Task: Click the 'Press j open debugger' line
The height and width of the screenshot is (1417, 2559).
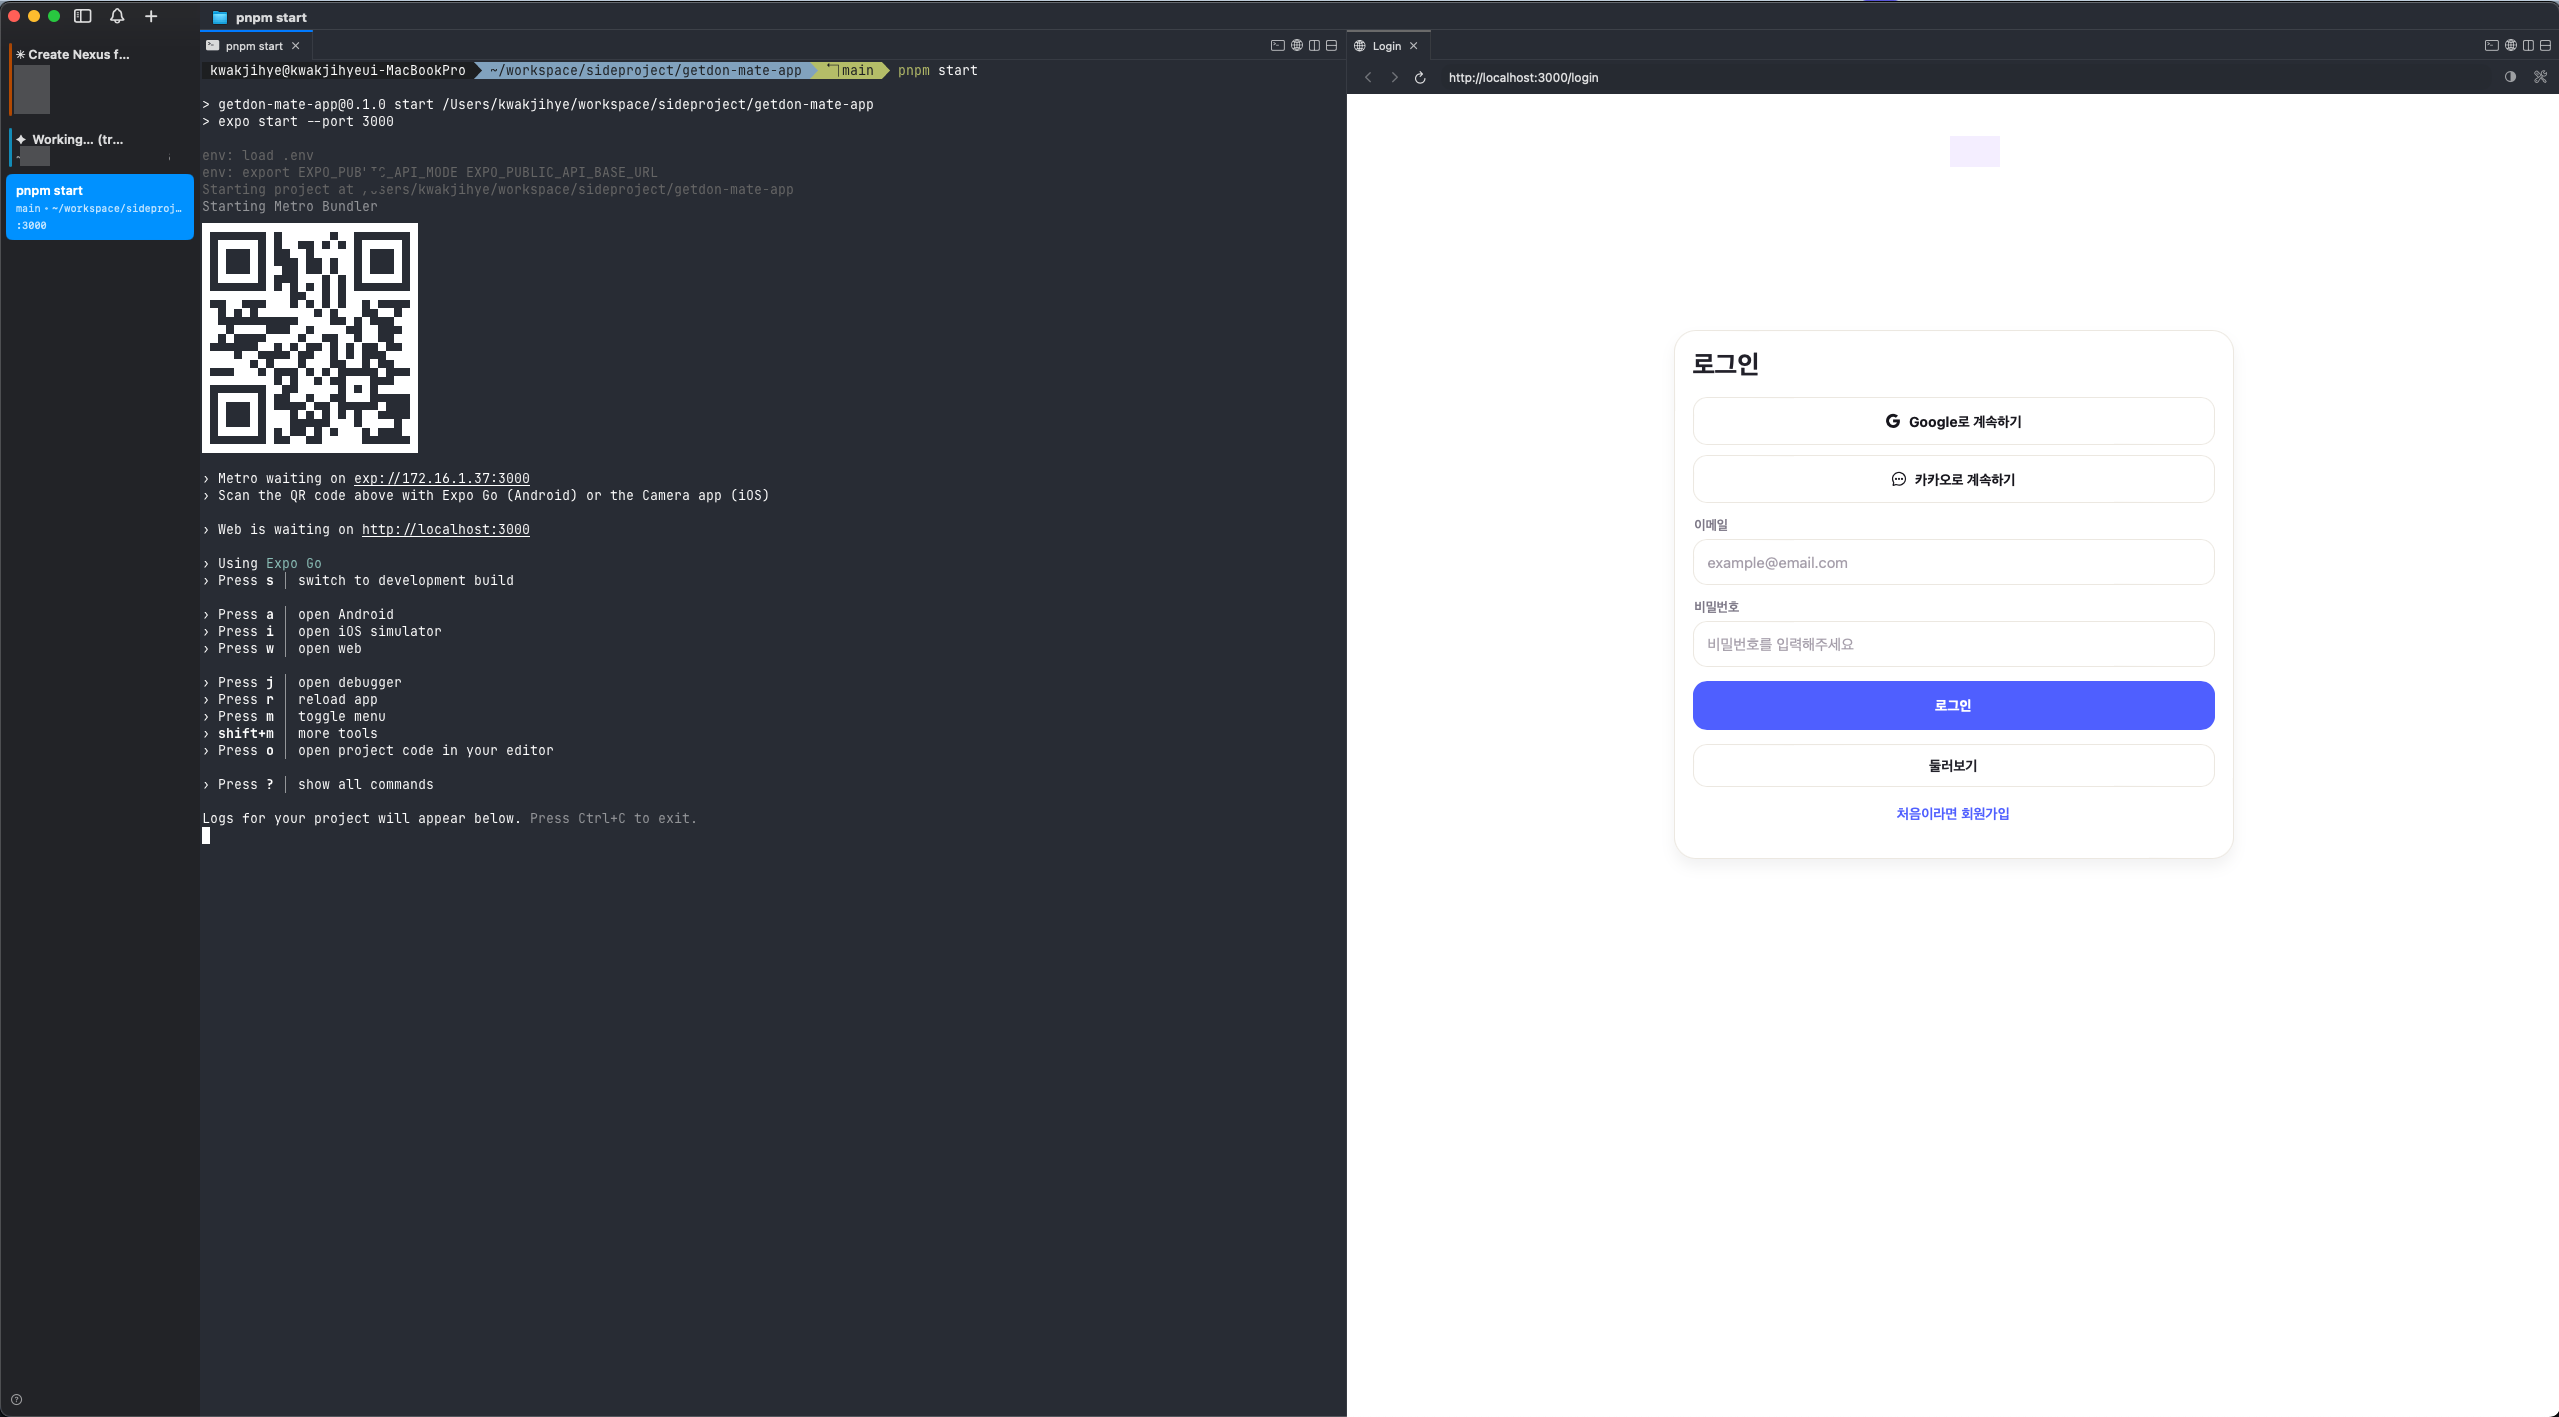Action: [x=302, y=682]
